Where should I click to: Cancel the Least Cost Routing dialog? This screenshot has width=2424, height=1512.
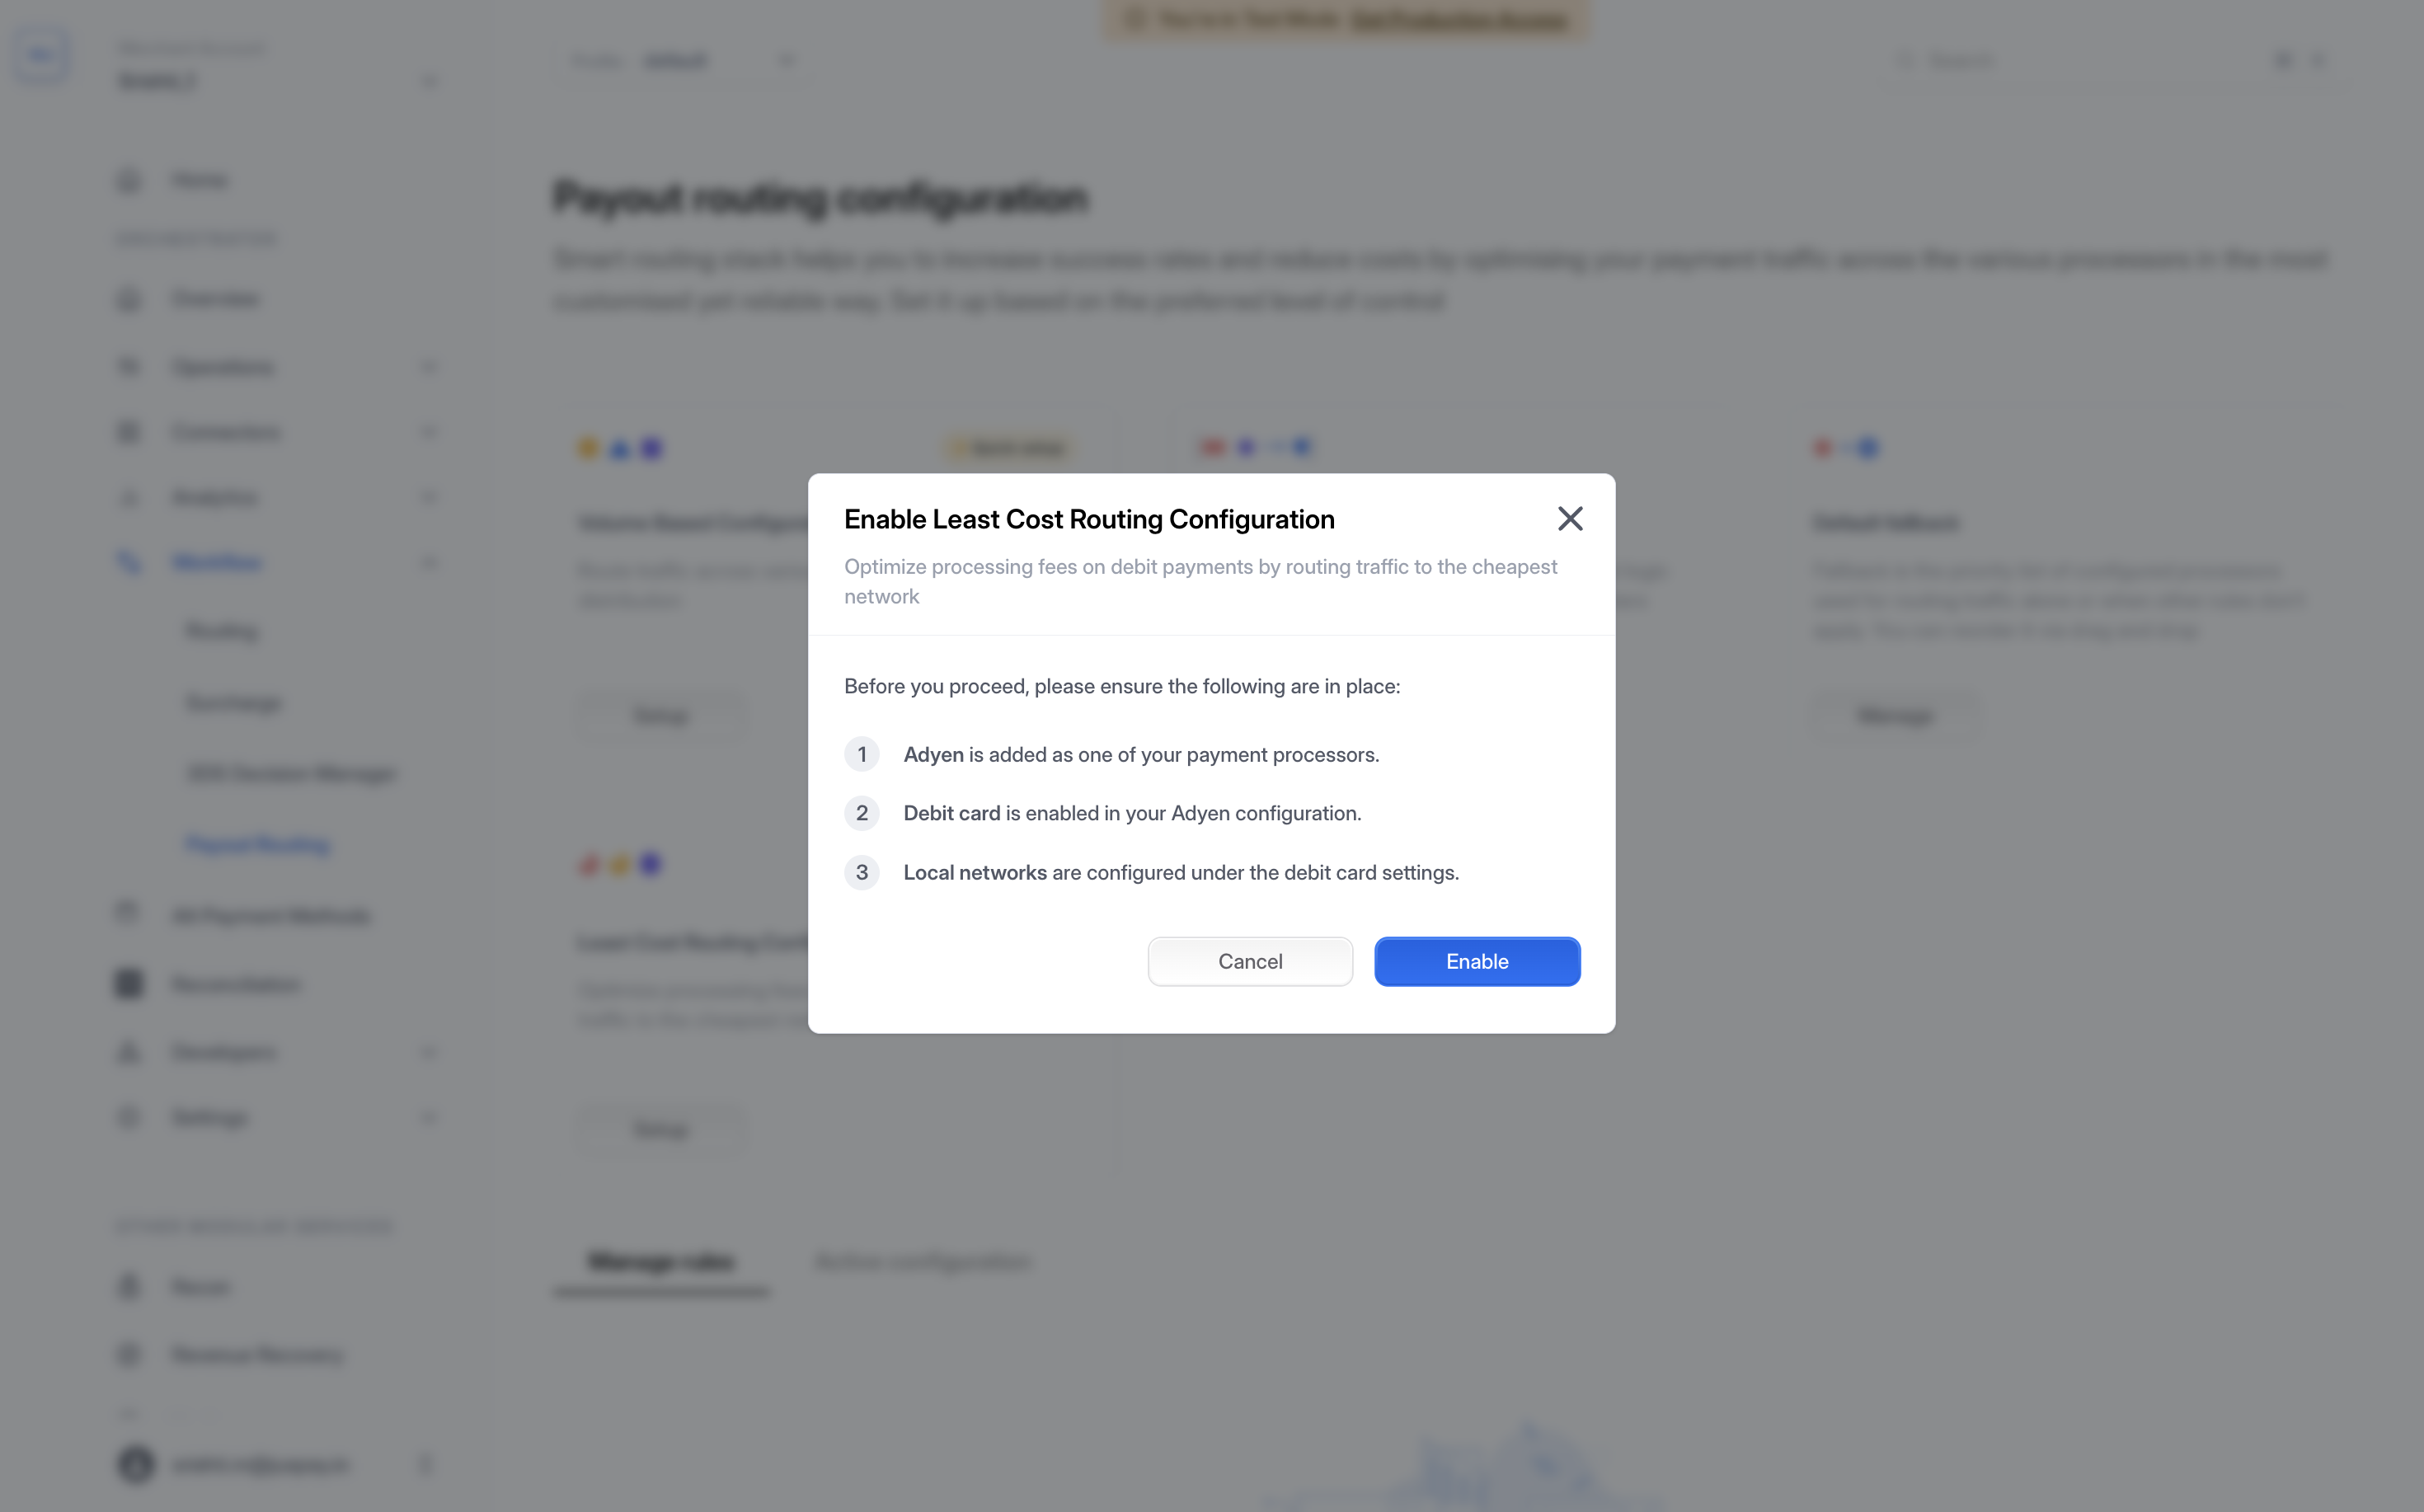point(1249,961)
